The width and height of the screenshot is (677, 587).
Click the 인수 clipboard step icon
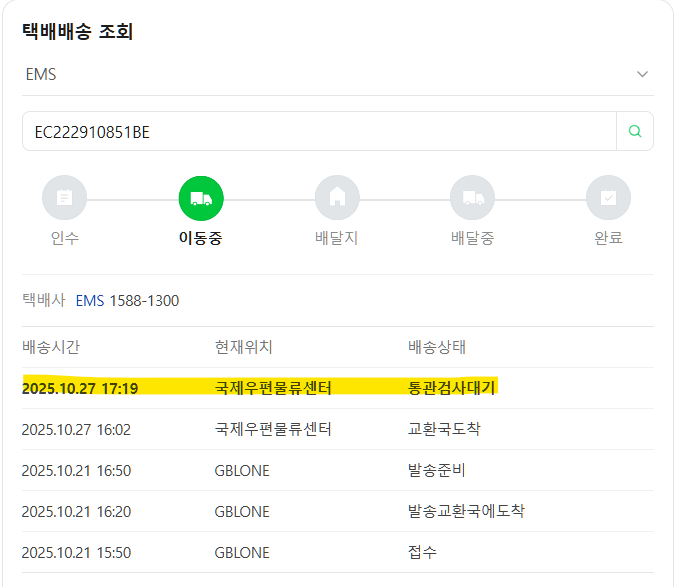tap(65, 198)
